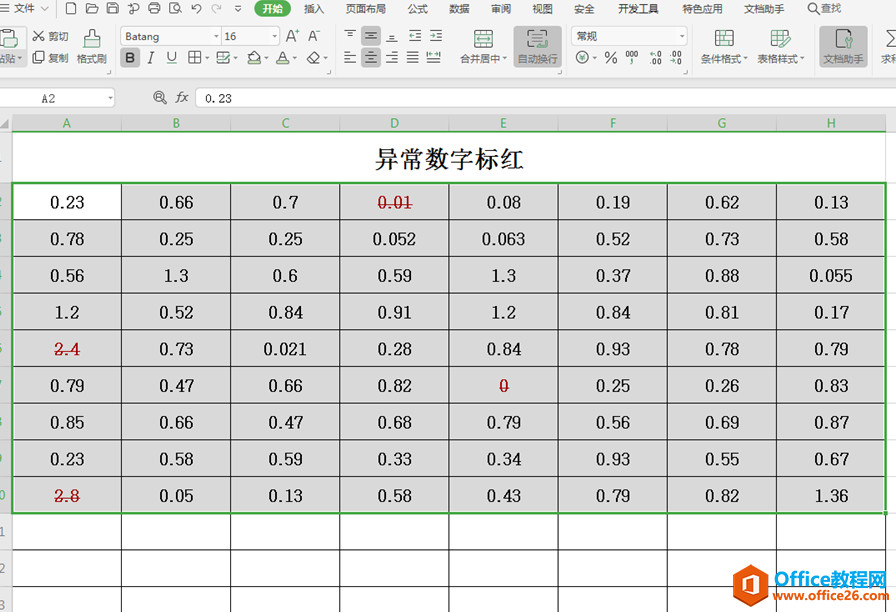Open a file with the folder icon
The width and height of the screenshot is (896, 613).
tap(91, 8)
